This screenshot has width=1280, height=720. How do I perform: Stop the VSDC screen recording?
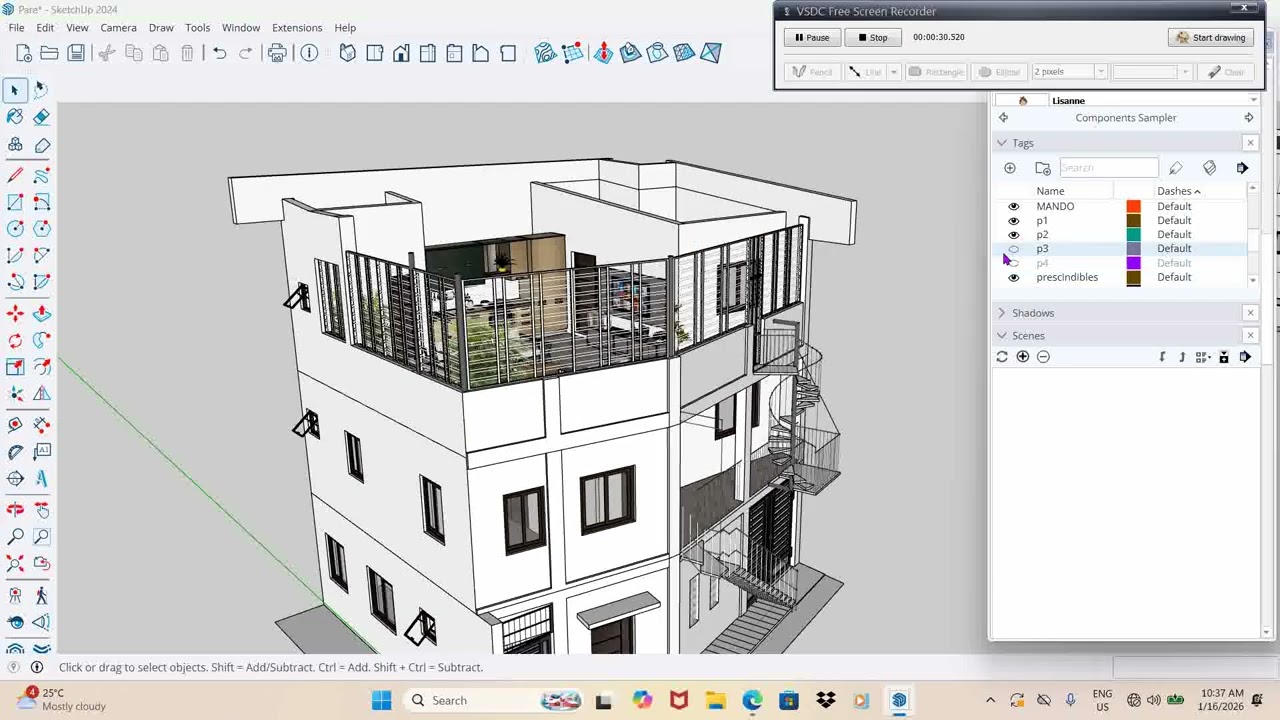pyautogui.click(x=872, y=37)
